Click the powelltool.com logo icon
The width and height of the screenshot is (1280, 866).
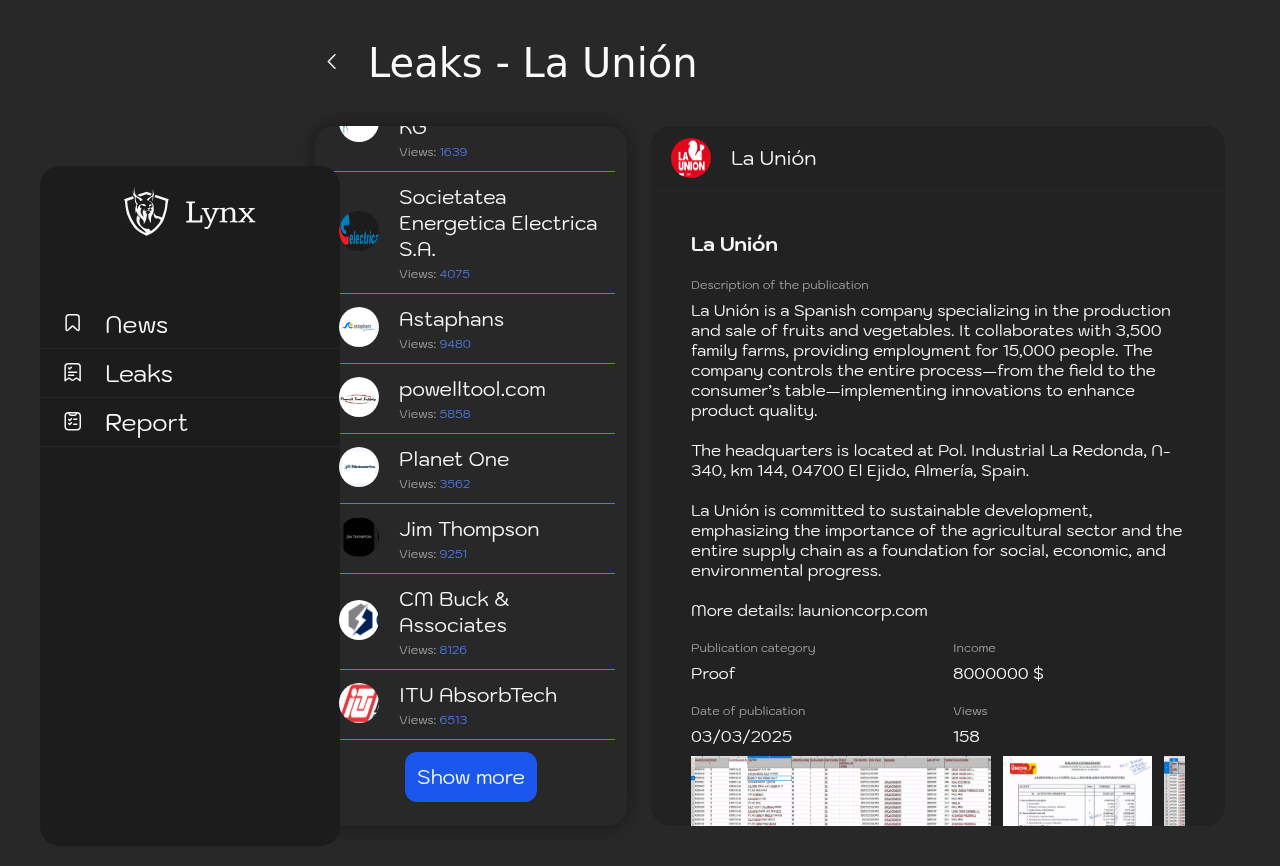point(359,397)
